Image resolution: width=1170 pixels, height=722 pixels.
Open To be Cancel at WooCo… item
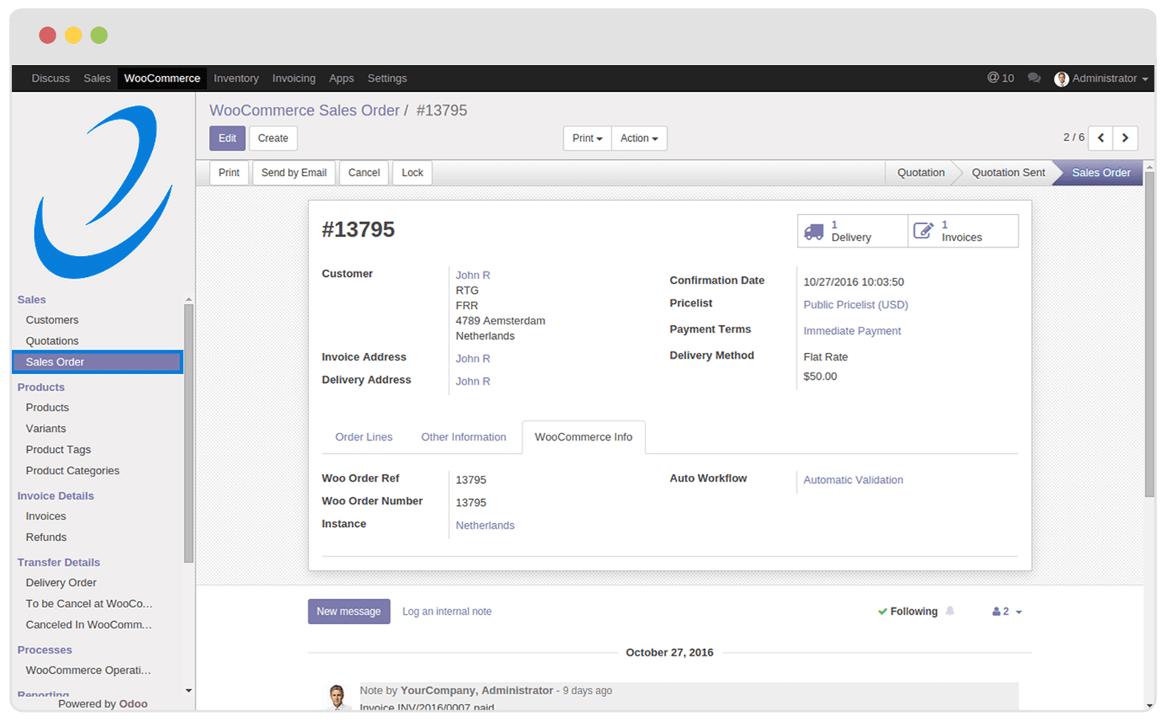click(x=89, y=603)
